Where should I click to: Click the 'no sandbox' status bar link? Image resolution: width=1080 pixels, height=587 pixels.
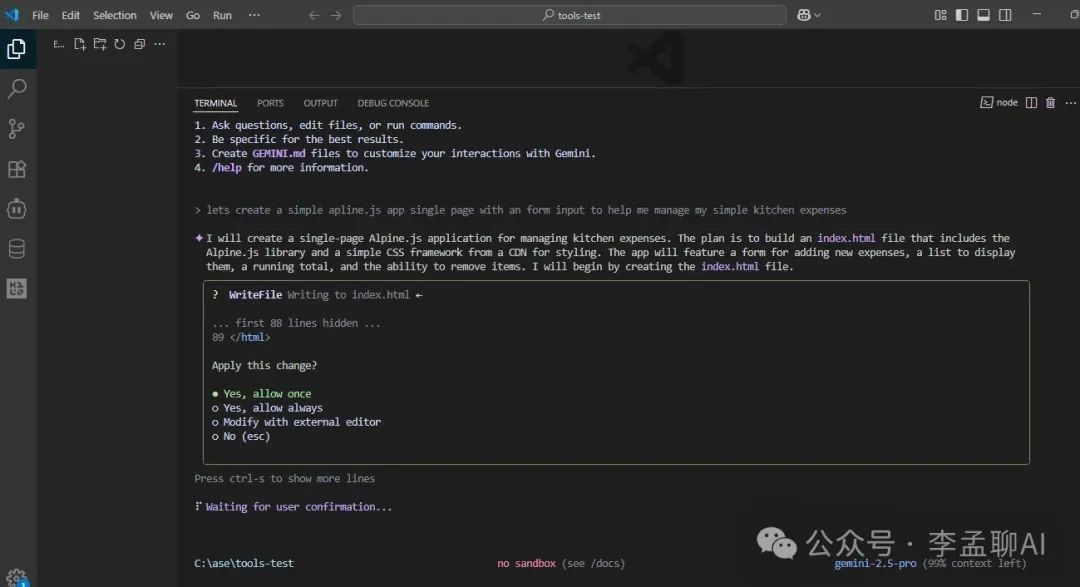click(526, 563)
